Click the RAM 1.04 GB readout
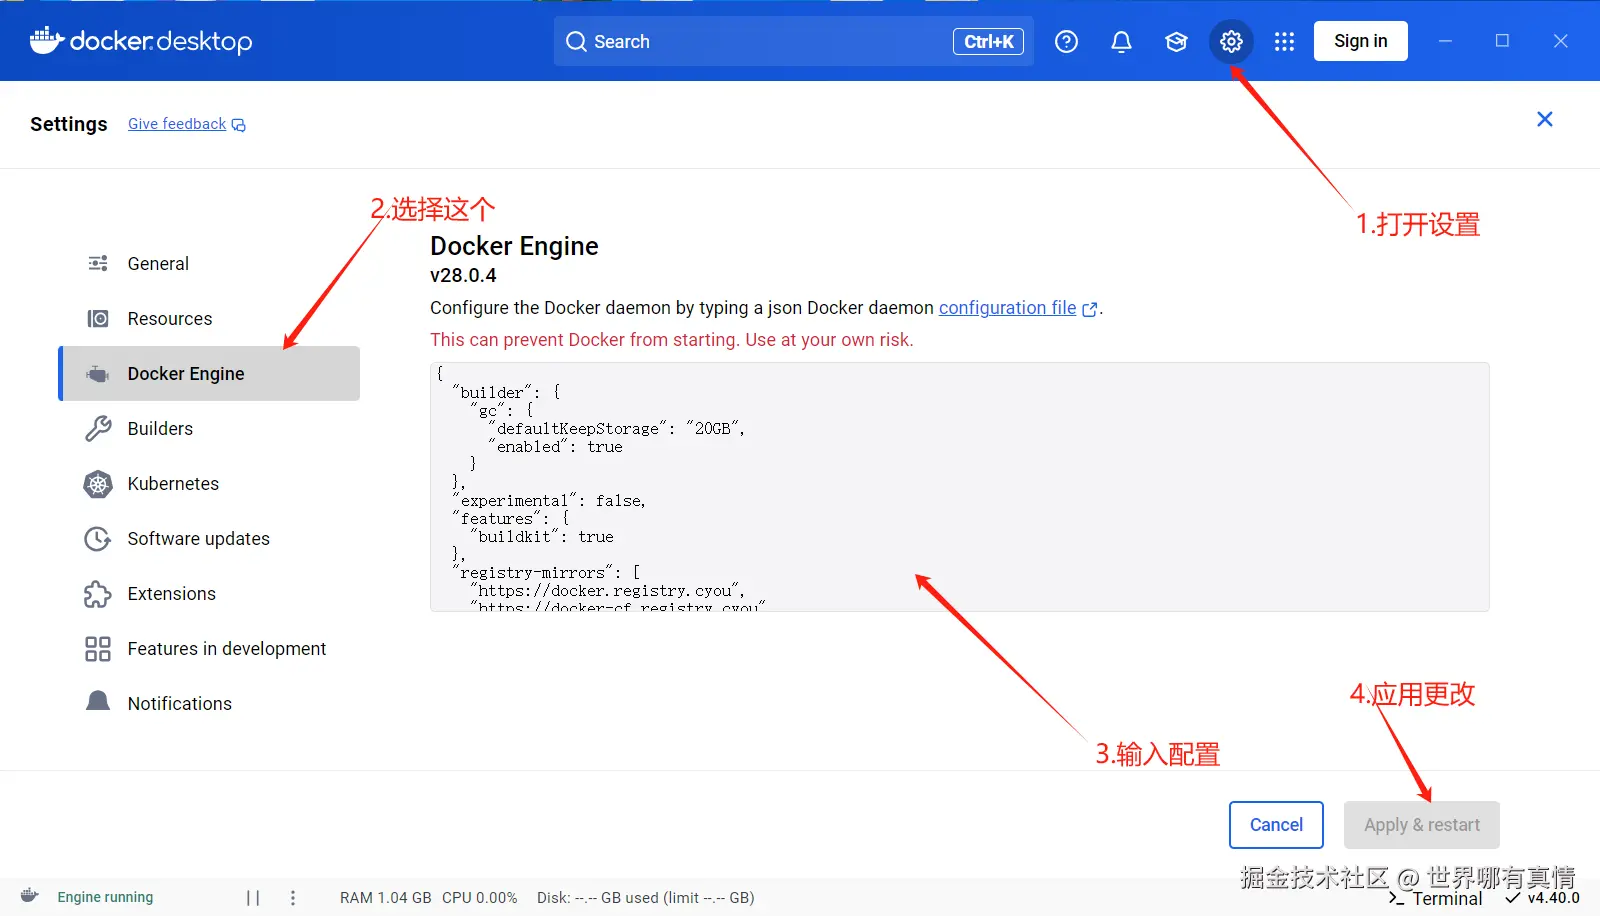 [x=386, y=898]
